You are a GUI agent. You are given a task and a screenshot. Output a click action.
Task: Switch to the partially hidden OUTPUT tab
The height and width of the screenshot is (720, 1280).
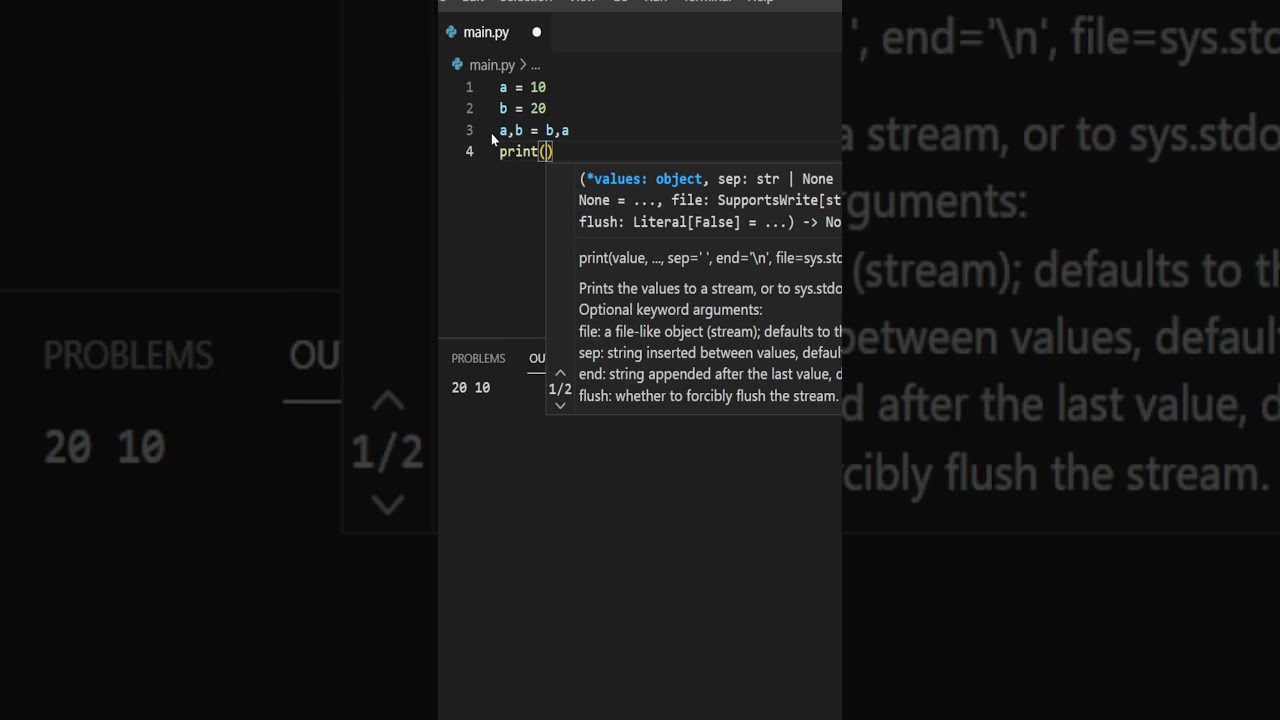pyautogui.click(x=537, y=358)
